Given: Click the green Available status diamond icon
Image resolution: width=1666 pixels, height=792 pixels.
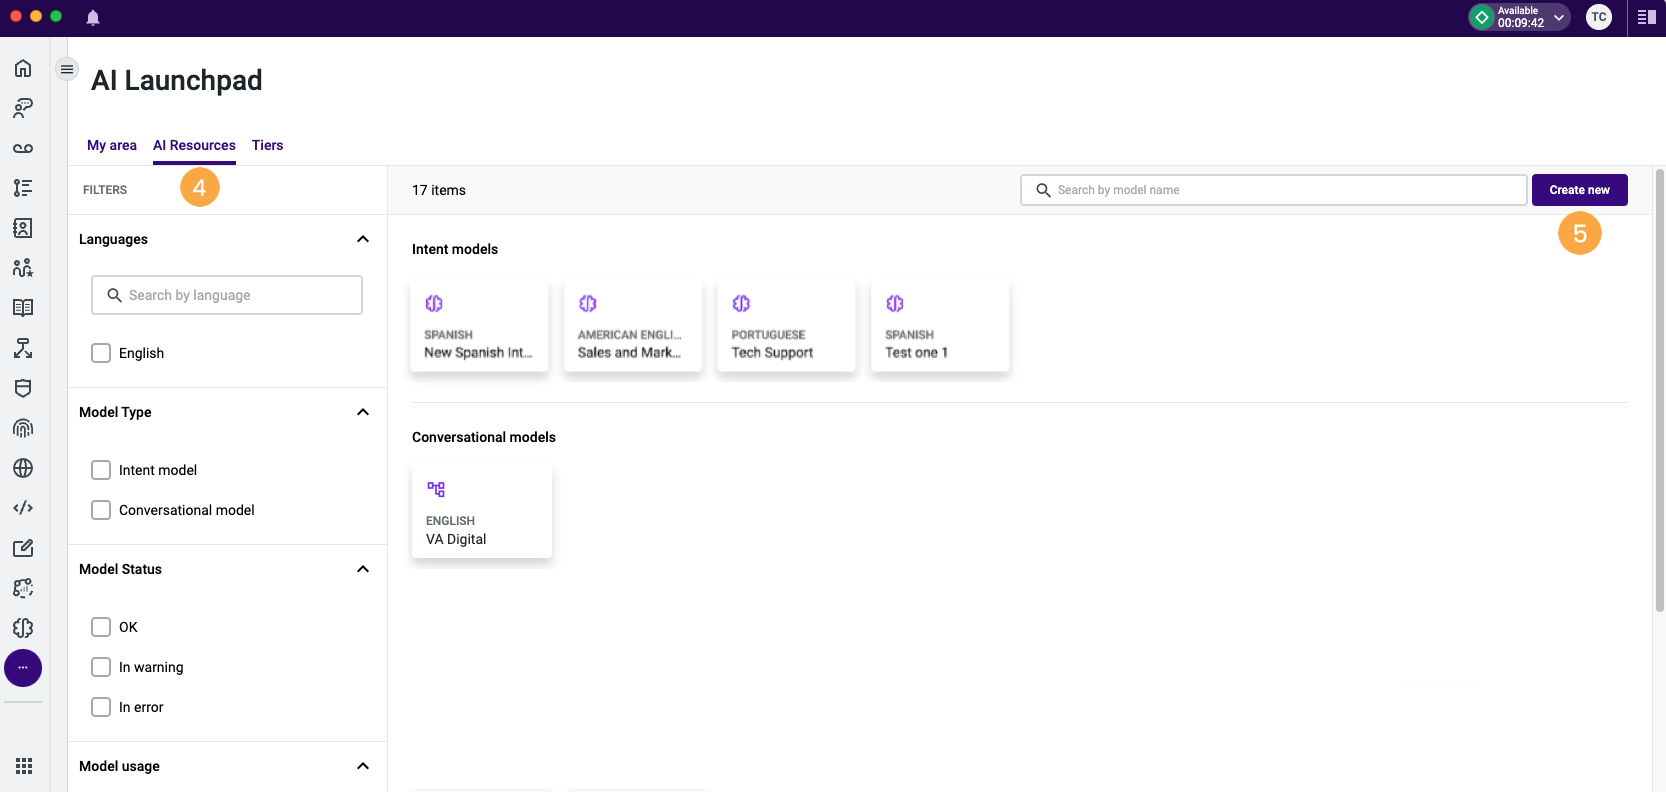Looking at the screenshot, I should coord(1482,17).
